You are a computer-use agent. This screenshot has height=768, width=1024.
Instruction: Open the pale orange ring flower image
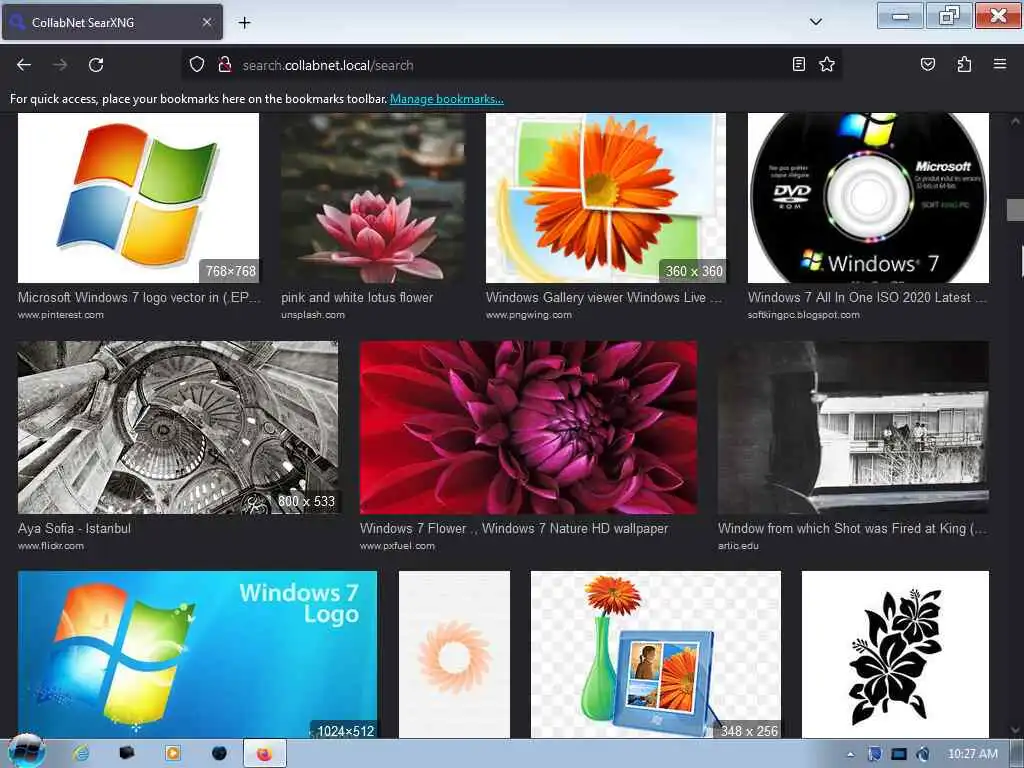(454, 655)
